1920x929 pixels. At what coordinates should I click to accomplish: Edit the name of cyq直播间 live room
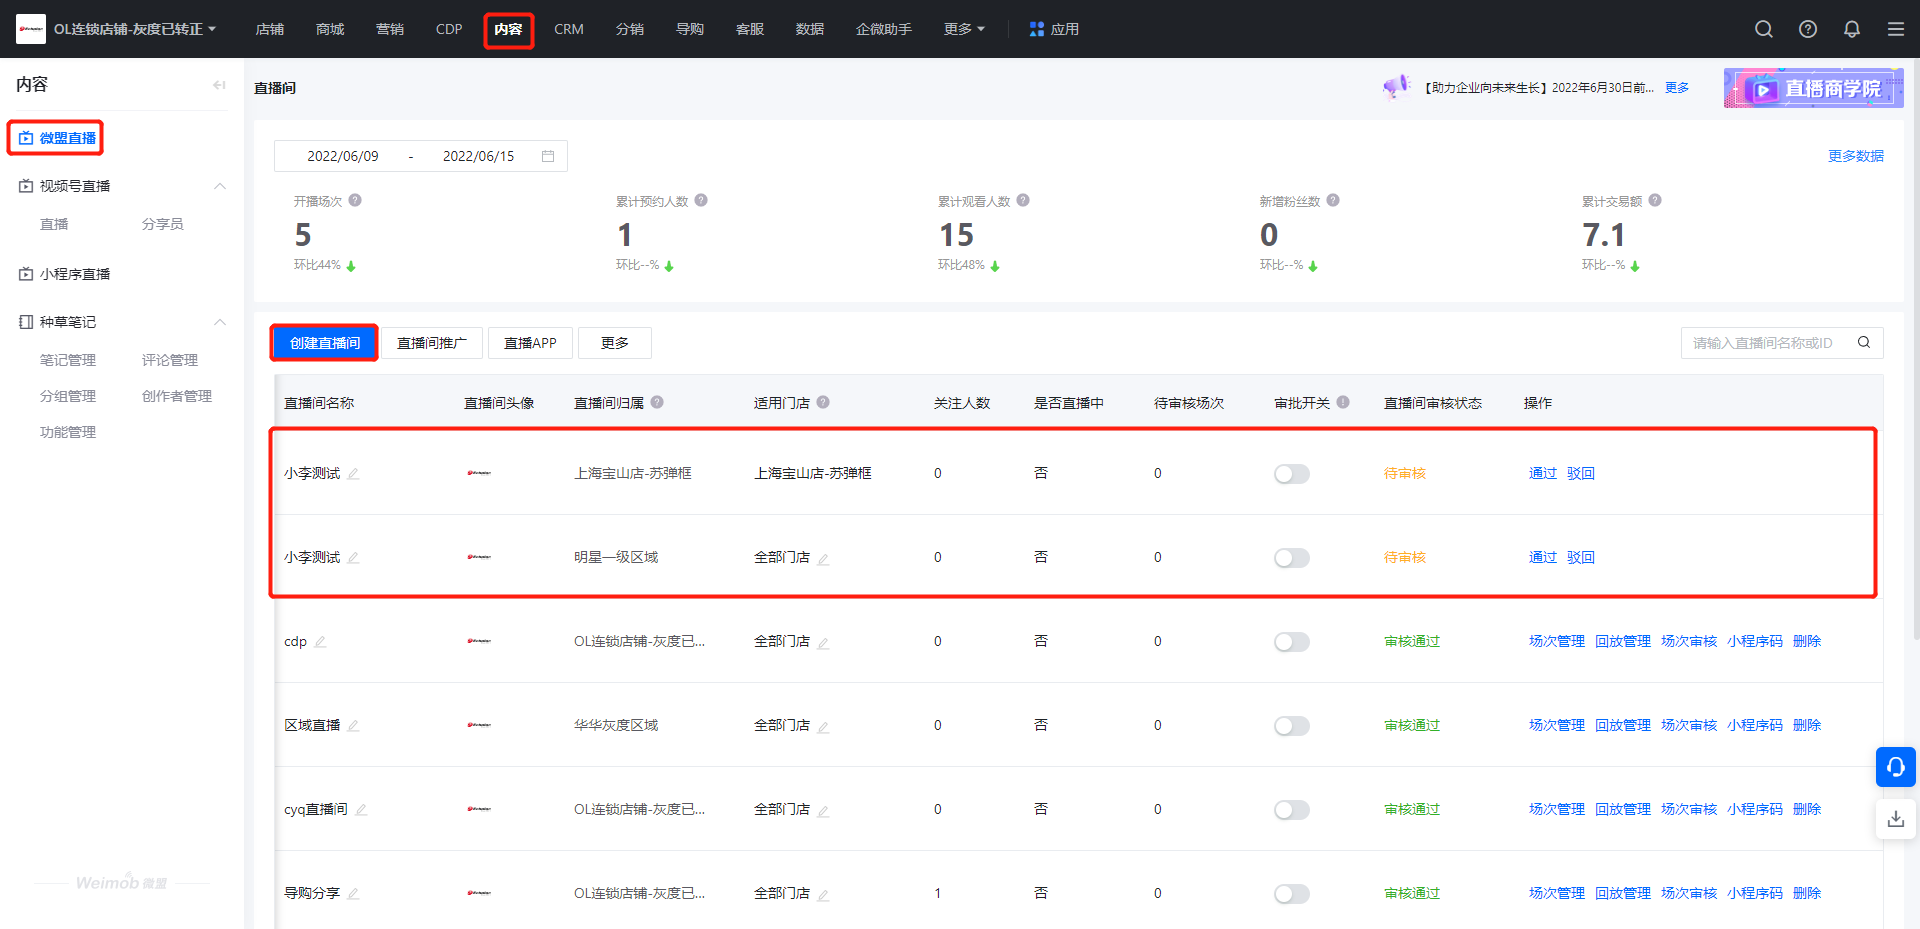361,810
